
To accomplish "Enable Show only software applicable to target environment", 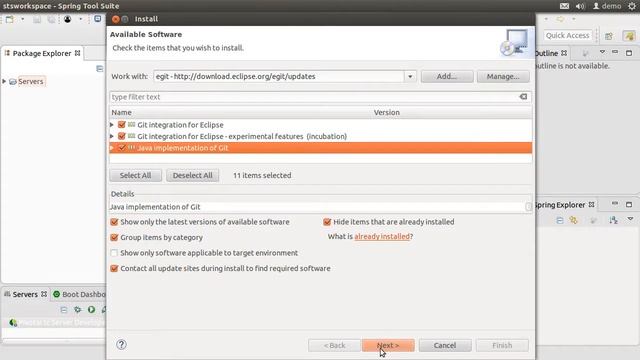I will coord(114,253).
